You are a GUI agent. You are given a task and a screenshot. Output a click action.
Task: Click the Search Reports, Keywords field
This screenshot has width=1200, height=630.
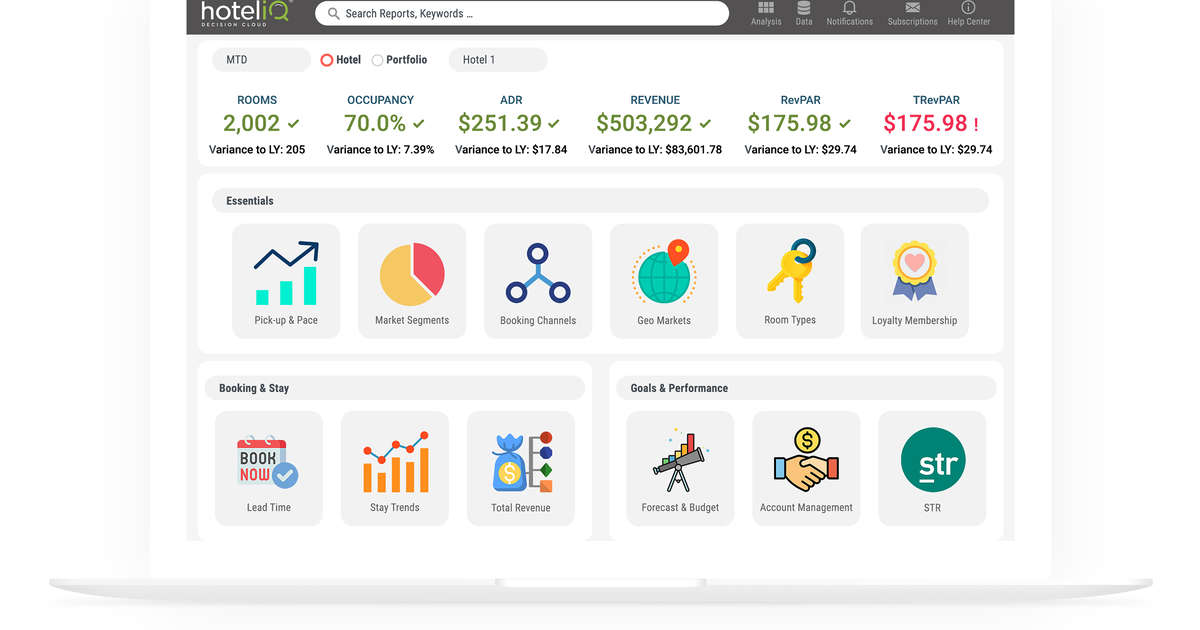(x=522, y=14)
